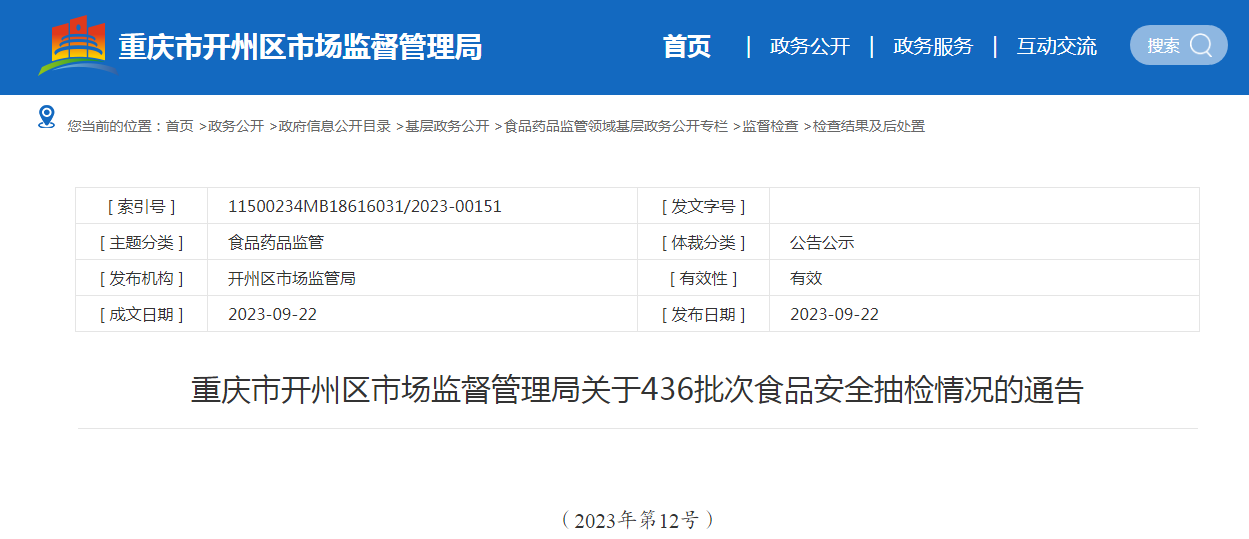Screen dimensions: 1249x539
Task: Go to 政务公开 in breadcrumb
Action: click(x=236, y=126)
